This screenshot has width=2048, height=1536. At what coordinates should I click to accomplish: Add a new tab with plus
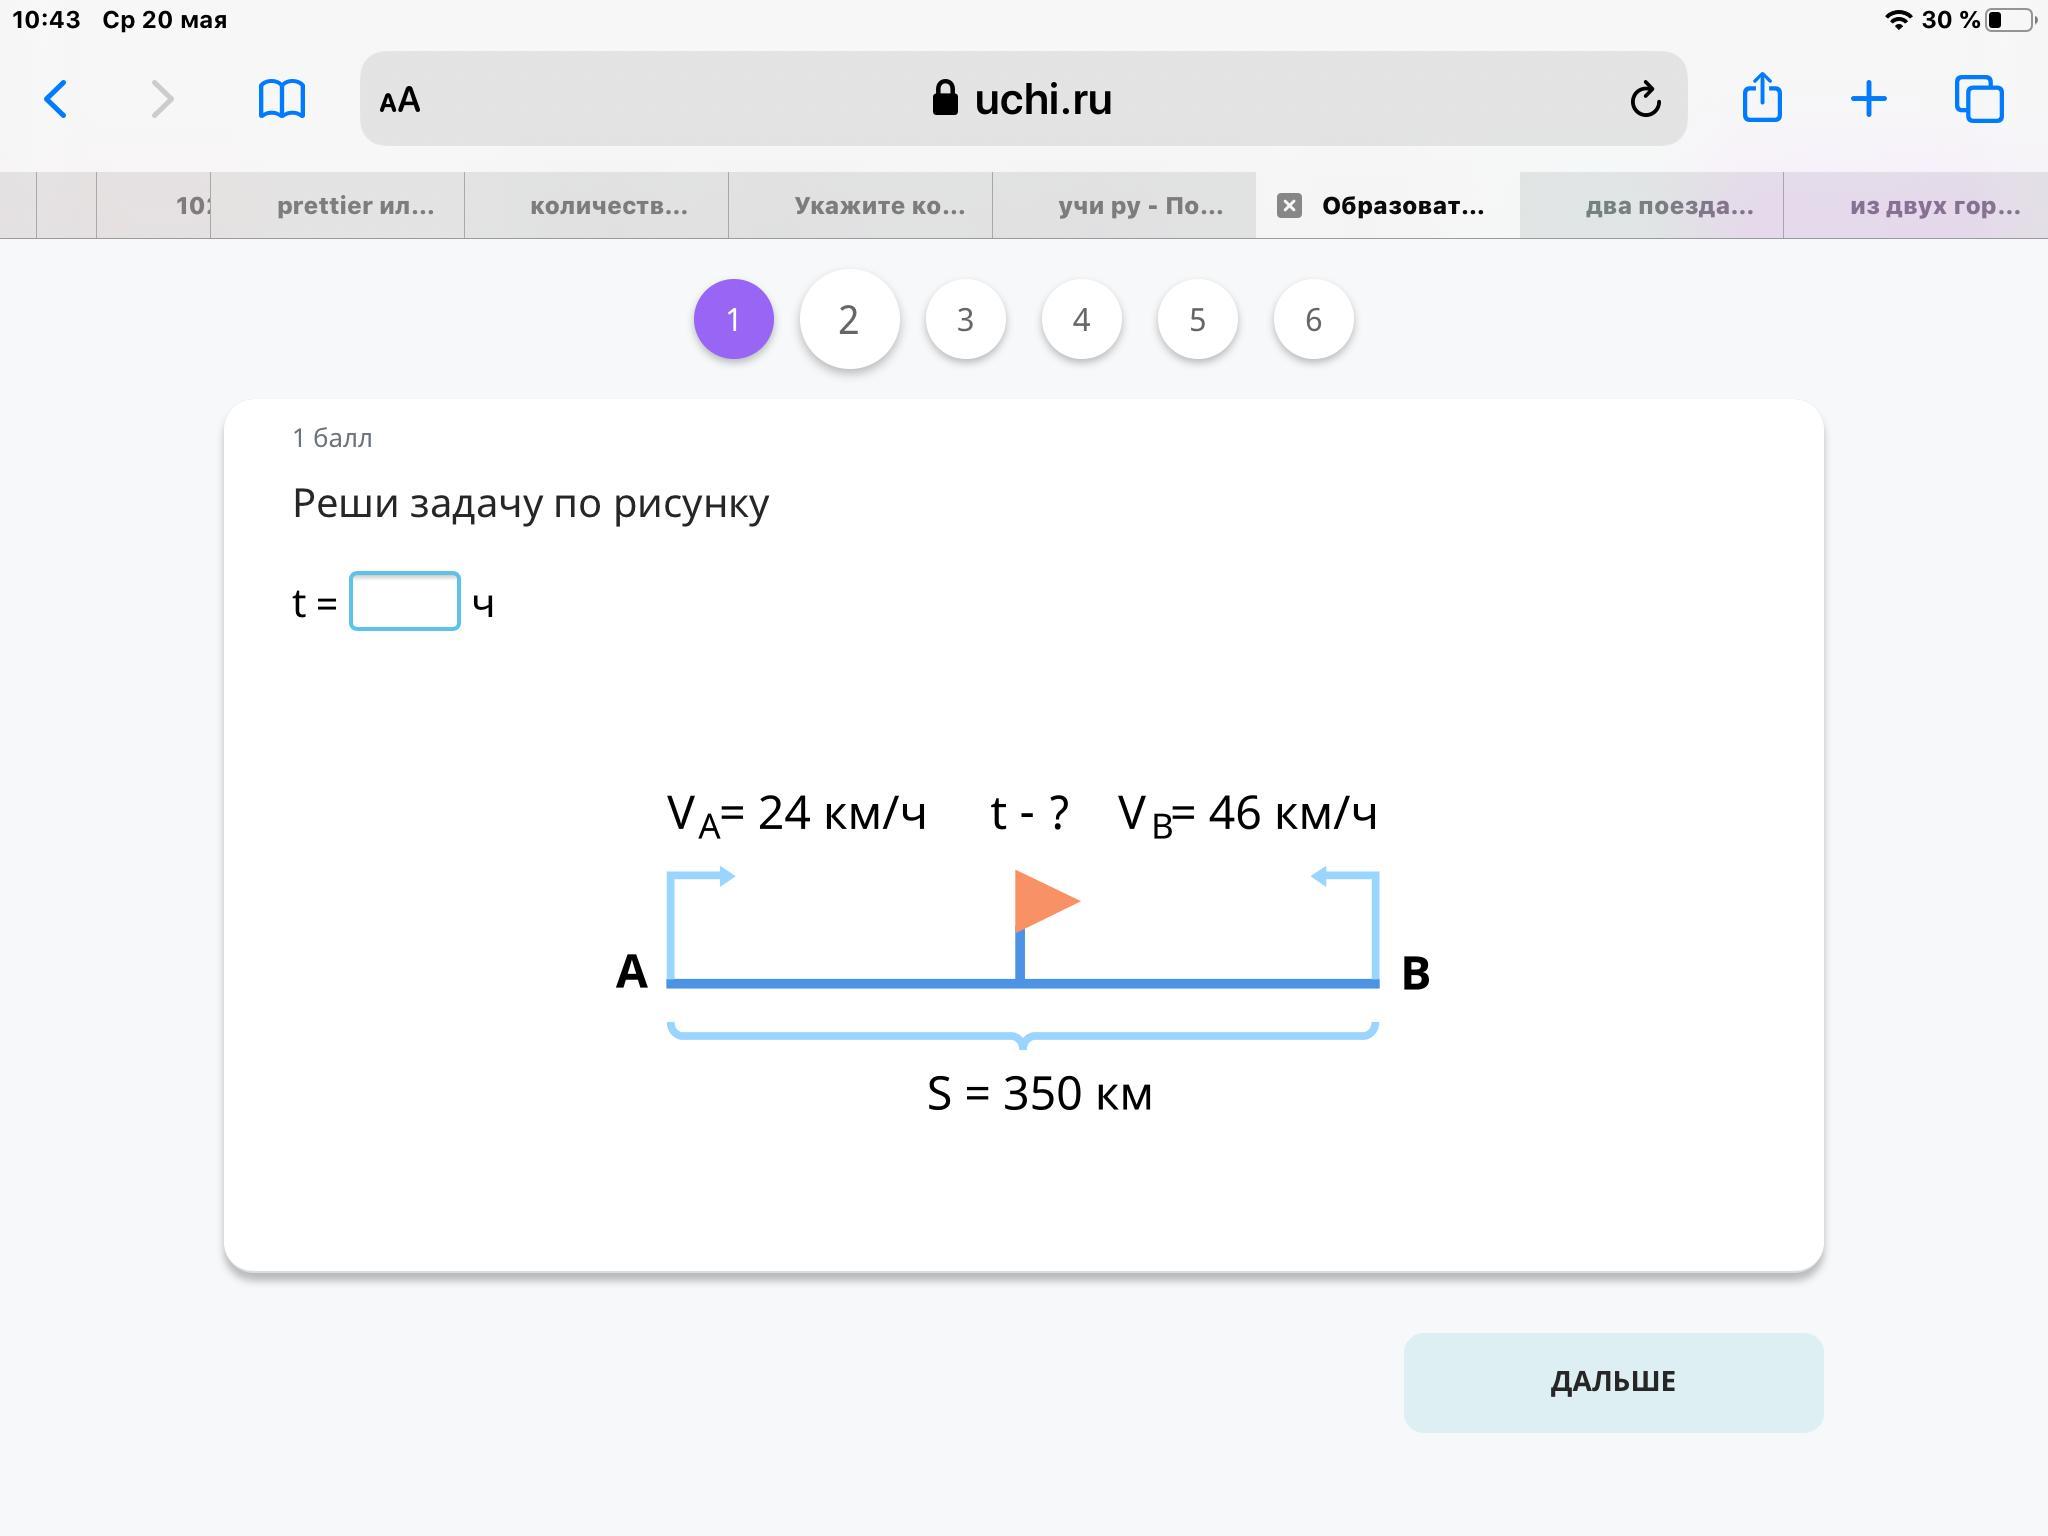click(x=1868, y=99)
